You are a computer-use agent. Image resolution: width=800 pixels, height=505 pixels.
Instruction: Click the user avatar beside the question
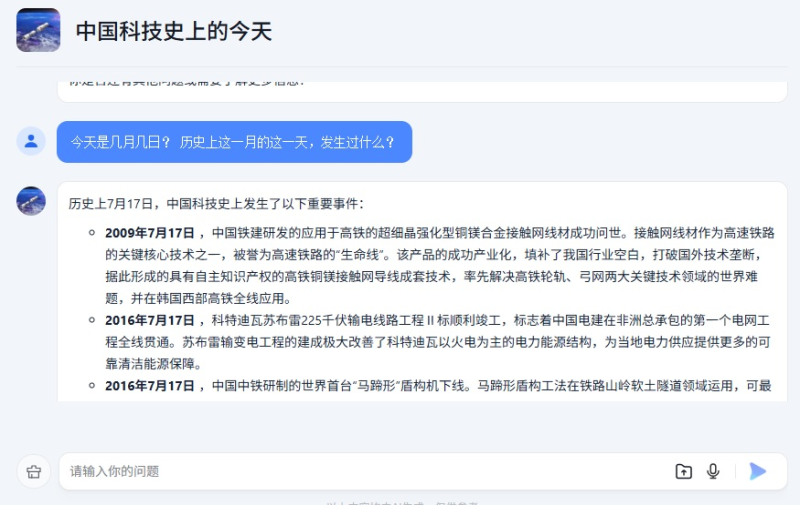coord(31,141)
